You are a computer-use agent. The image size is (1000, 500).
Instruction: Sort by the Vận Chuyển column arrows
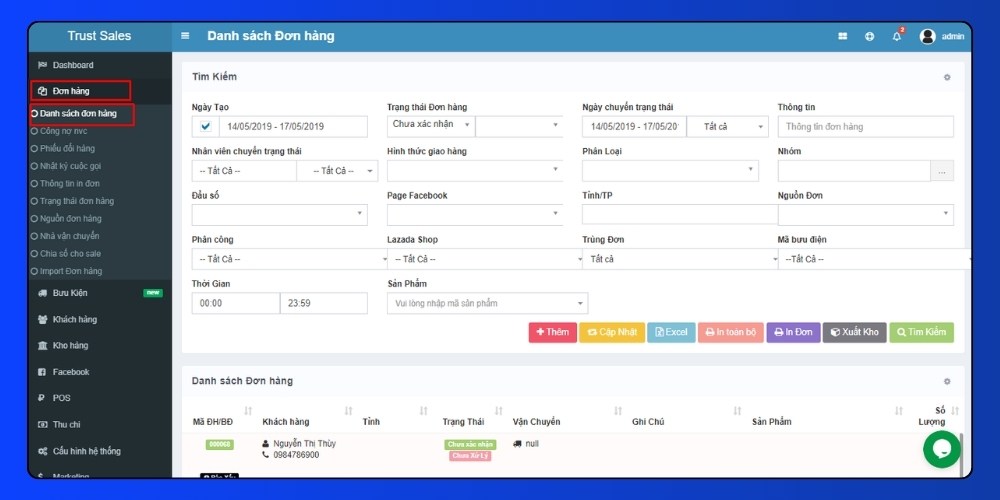pos(618,411)
